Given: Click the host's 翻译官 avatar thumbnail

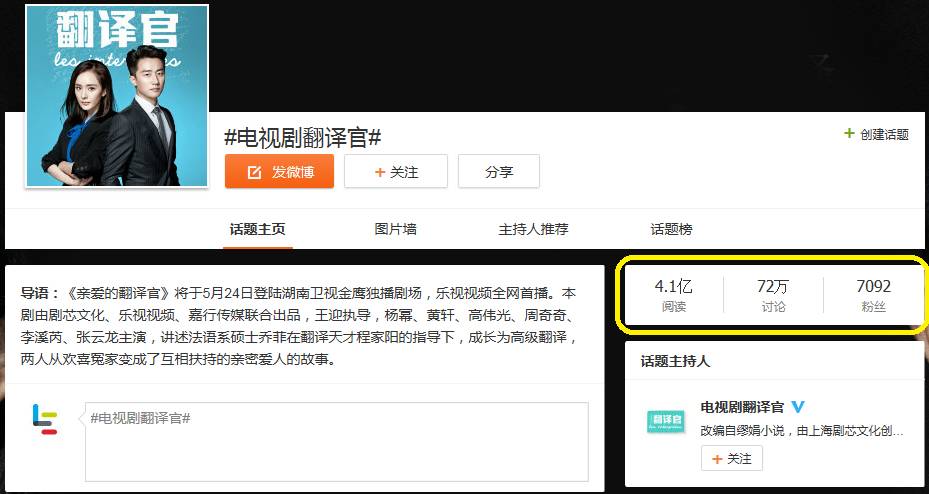Looking at the screenshot, I should click(x=666, y=421).
